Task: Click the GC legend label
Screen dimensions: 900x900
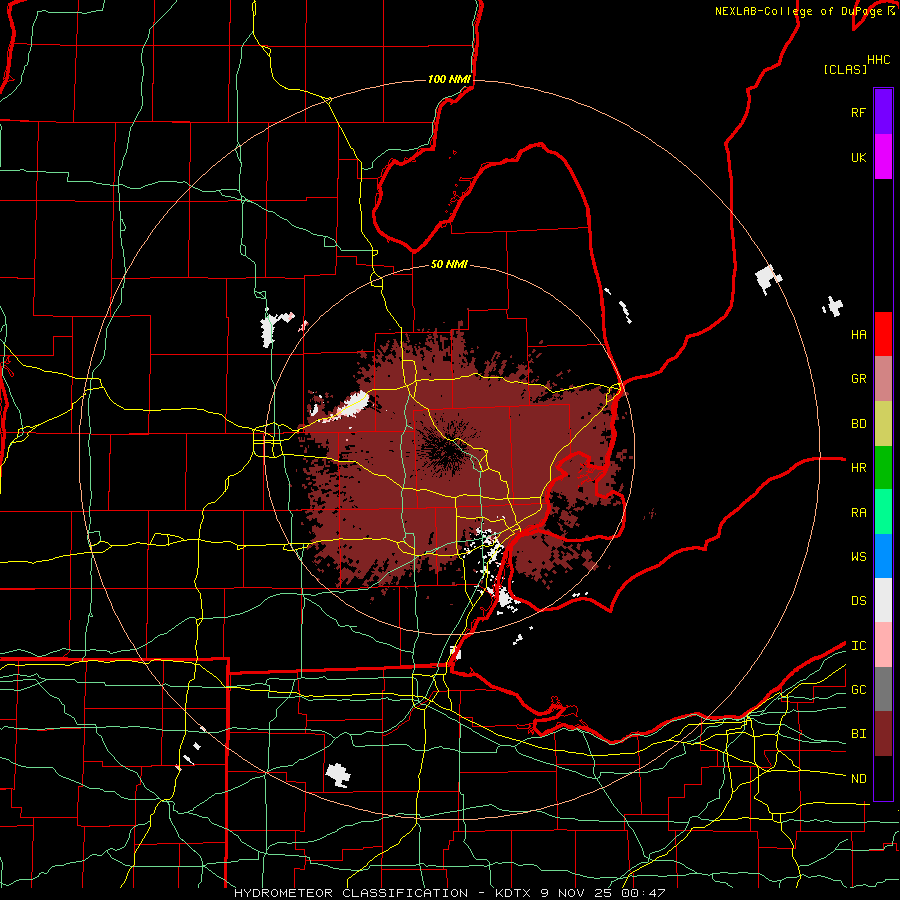Action: pos(858,690)
